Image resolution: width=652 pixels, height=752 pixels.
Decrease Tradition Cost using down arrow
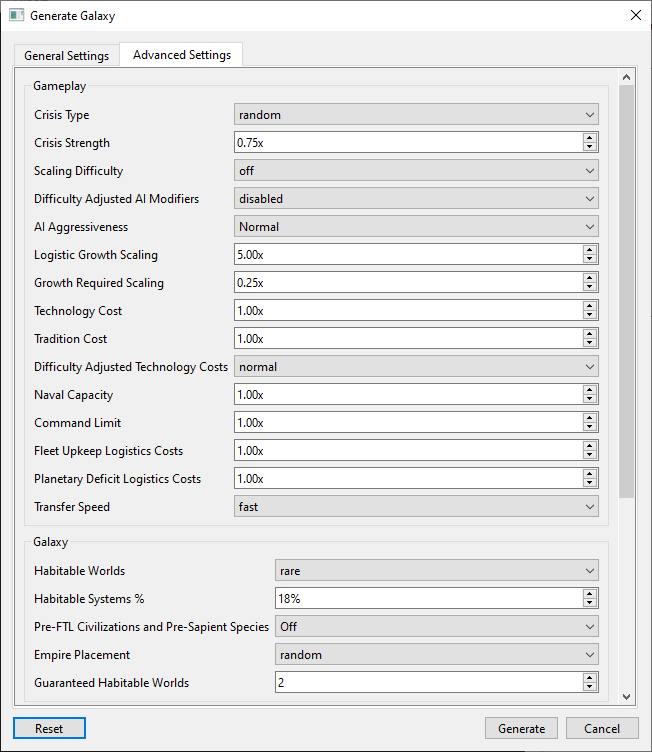tap(590, 343)
